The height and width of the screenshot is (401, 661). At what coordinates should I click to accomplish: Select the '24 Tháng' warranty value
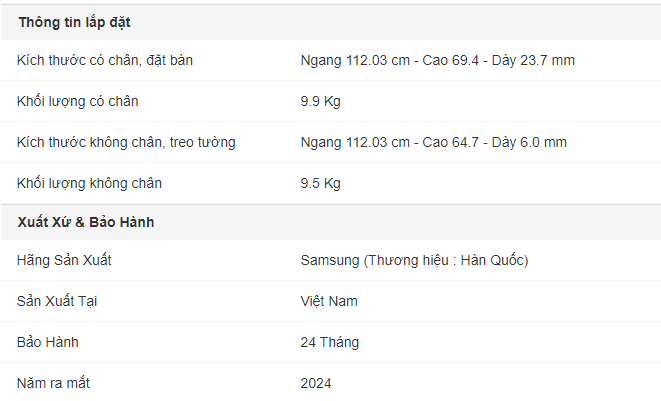330,342
